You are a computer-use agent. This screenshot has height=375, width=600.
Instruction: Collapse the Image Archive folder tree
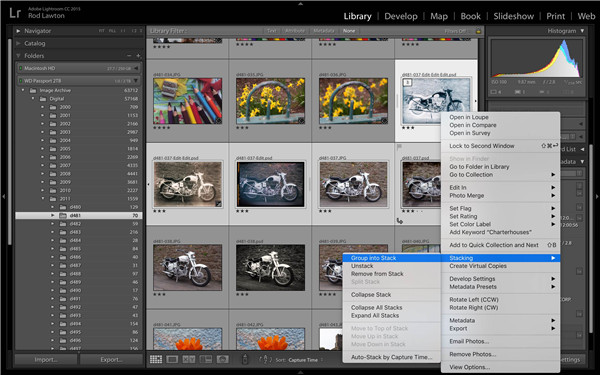[x=23, y=91]
